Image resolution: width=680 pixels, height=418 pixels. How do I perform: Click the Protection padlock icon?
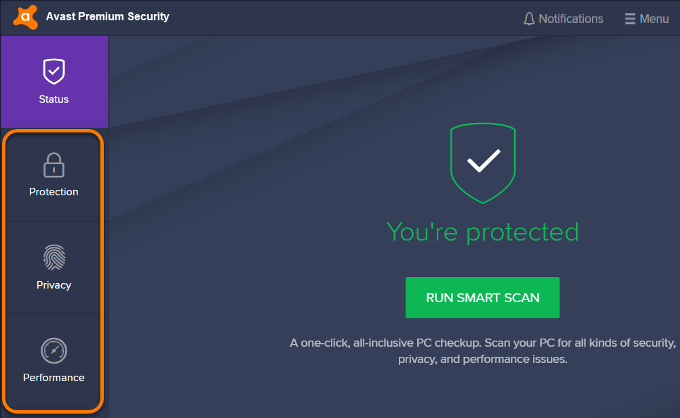coord(54,165)
